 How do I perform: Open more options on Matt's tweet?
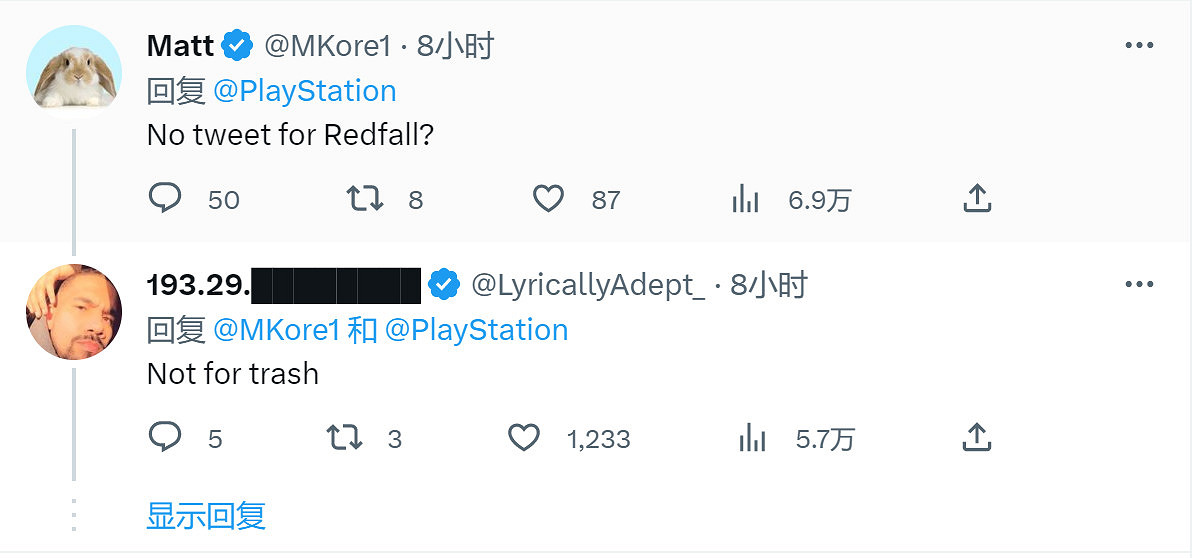point(1139,46)
